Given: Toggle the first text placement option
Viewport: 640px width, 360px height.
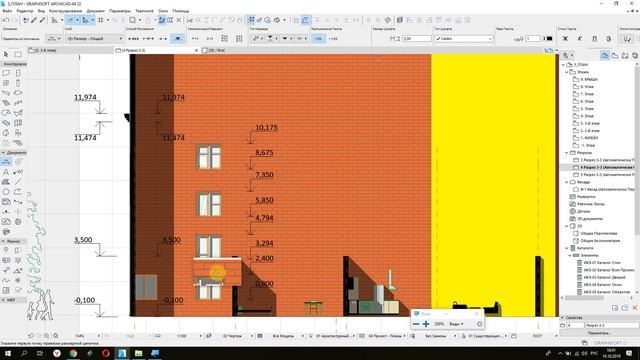Looking at the screenshot, I should [x=318, y=38].
